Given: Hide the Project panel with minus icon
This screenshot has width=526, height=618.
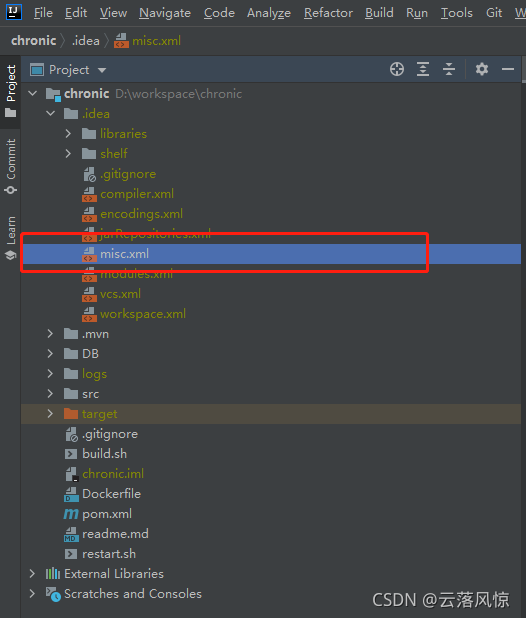Looking at the screenshot, I should 508,69.
